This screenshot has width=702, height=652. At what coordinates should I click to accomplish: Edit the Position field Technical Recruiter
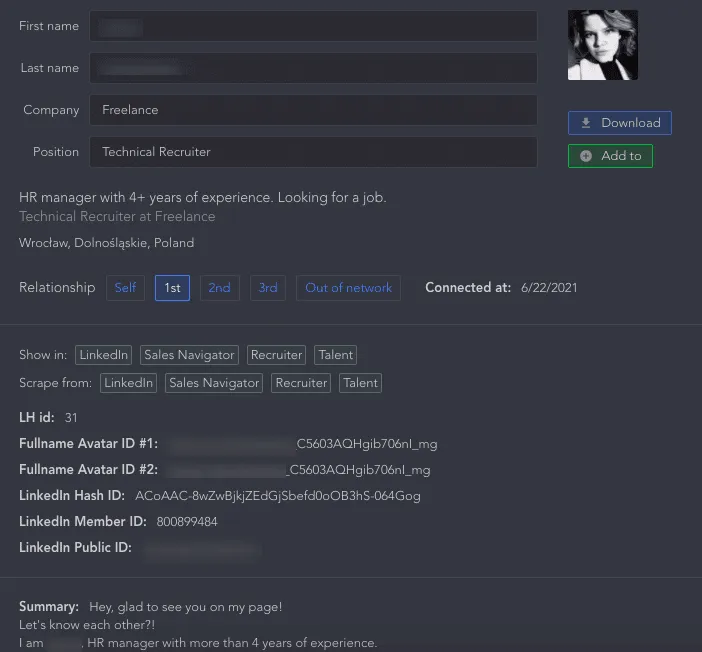click(x=313, y=152)
